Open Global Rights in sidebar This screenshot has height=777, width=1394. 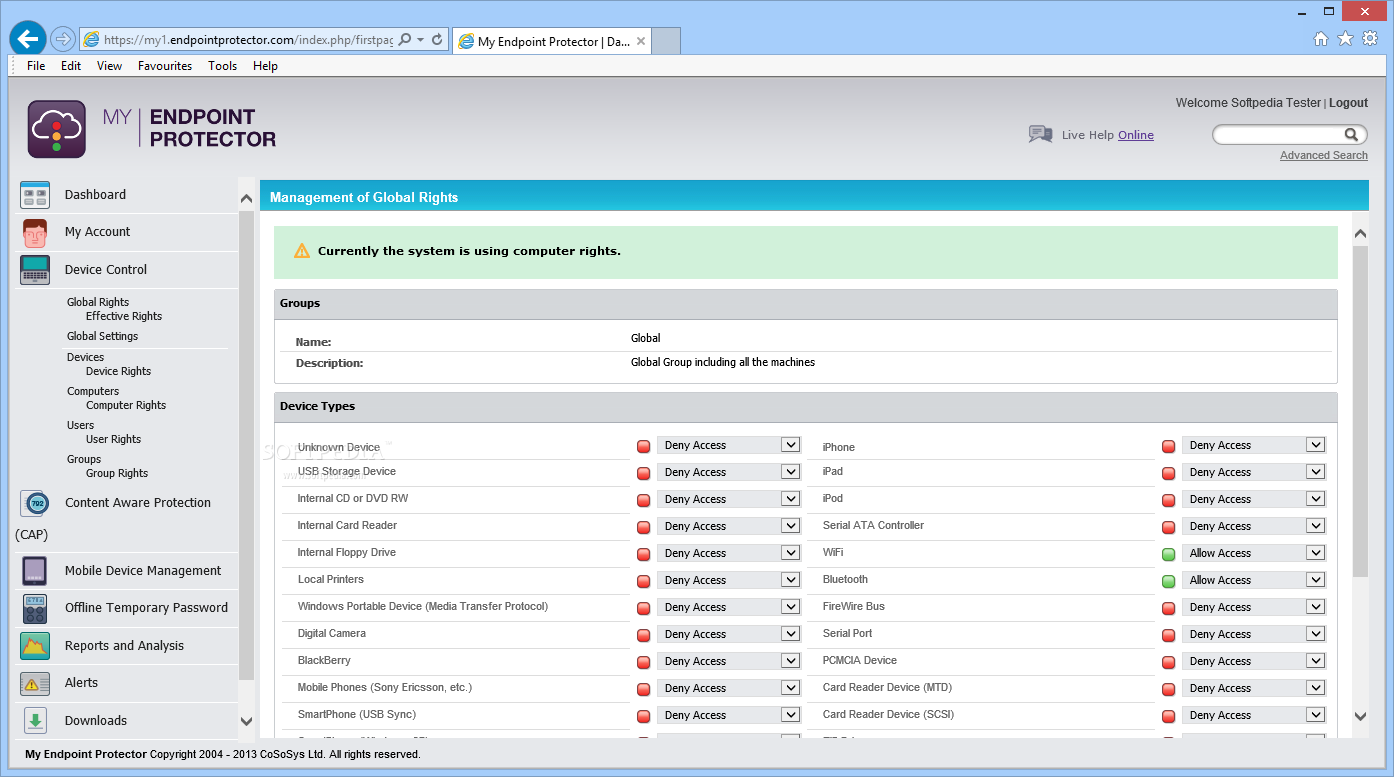point(98,302)
